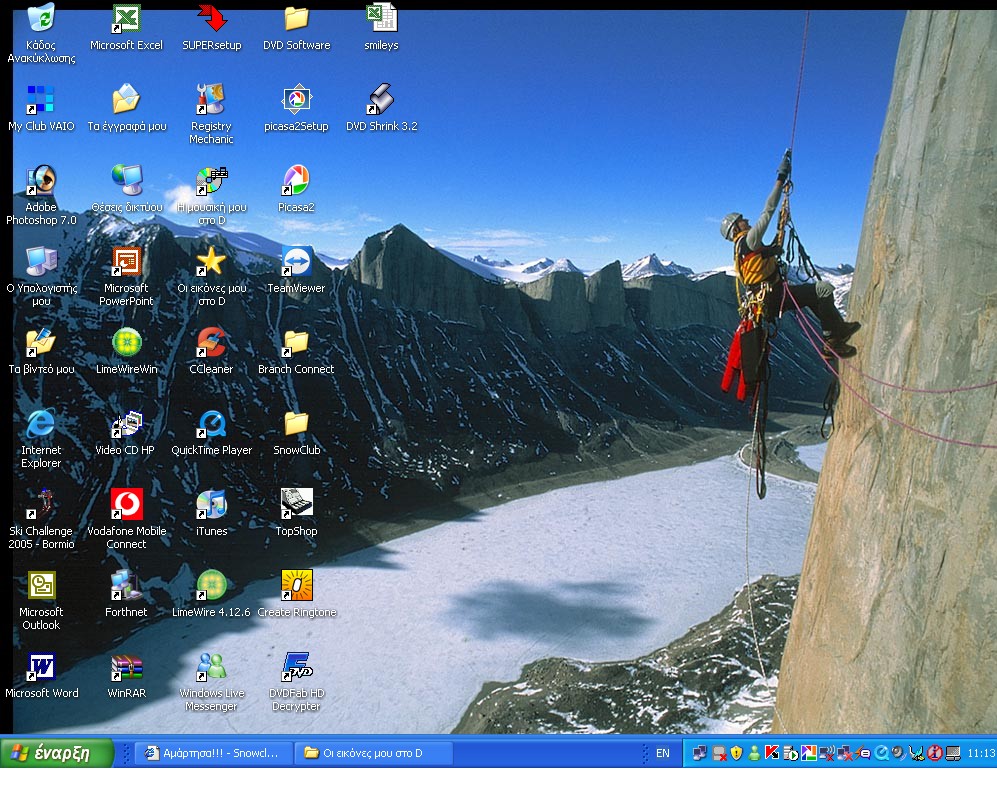Click the Picasa colorful tray icon
997x797 pixels.
(x=809, y=753)
